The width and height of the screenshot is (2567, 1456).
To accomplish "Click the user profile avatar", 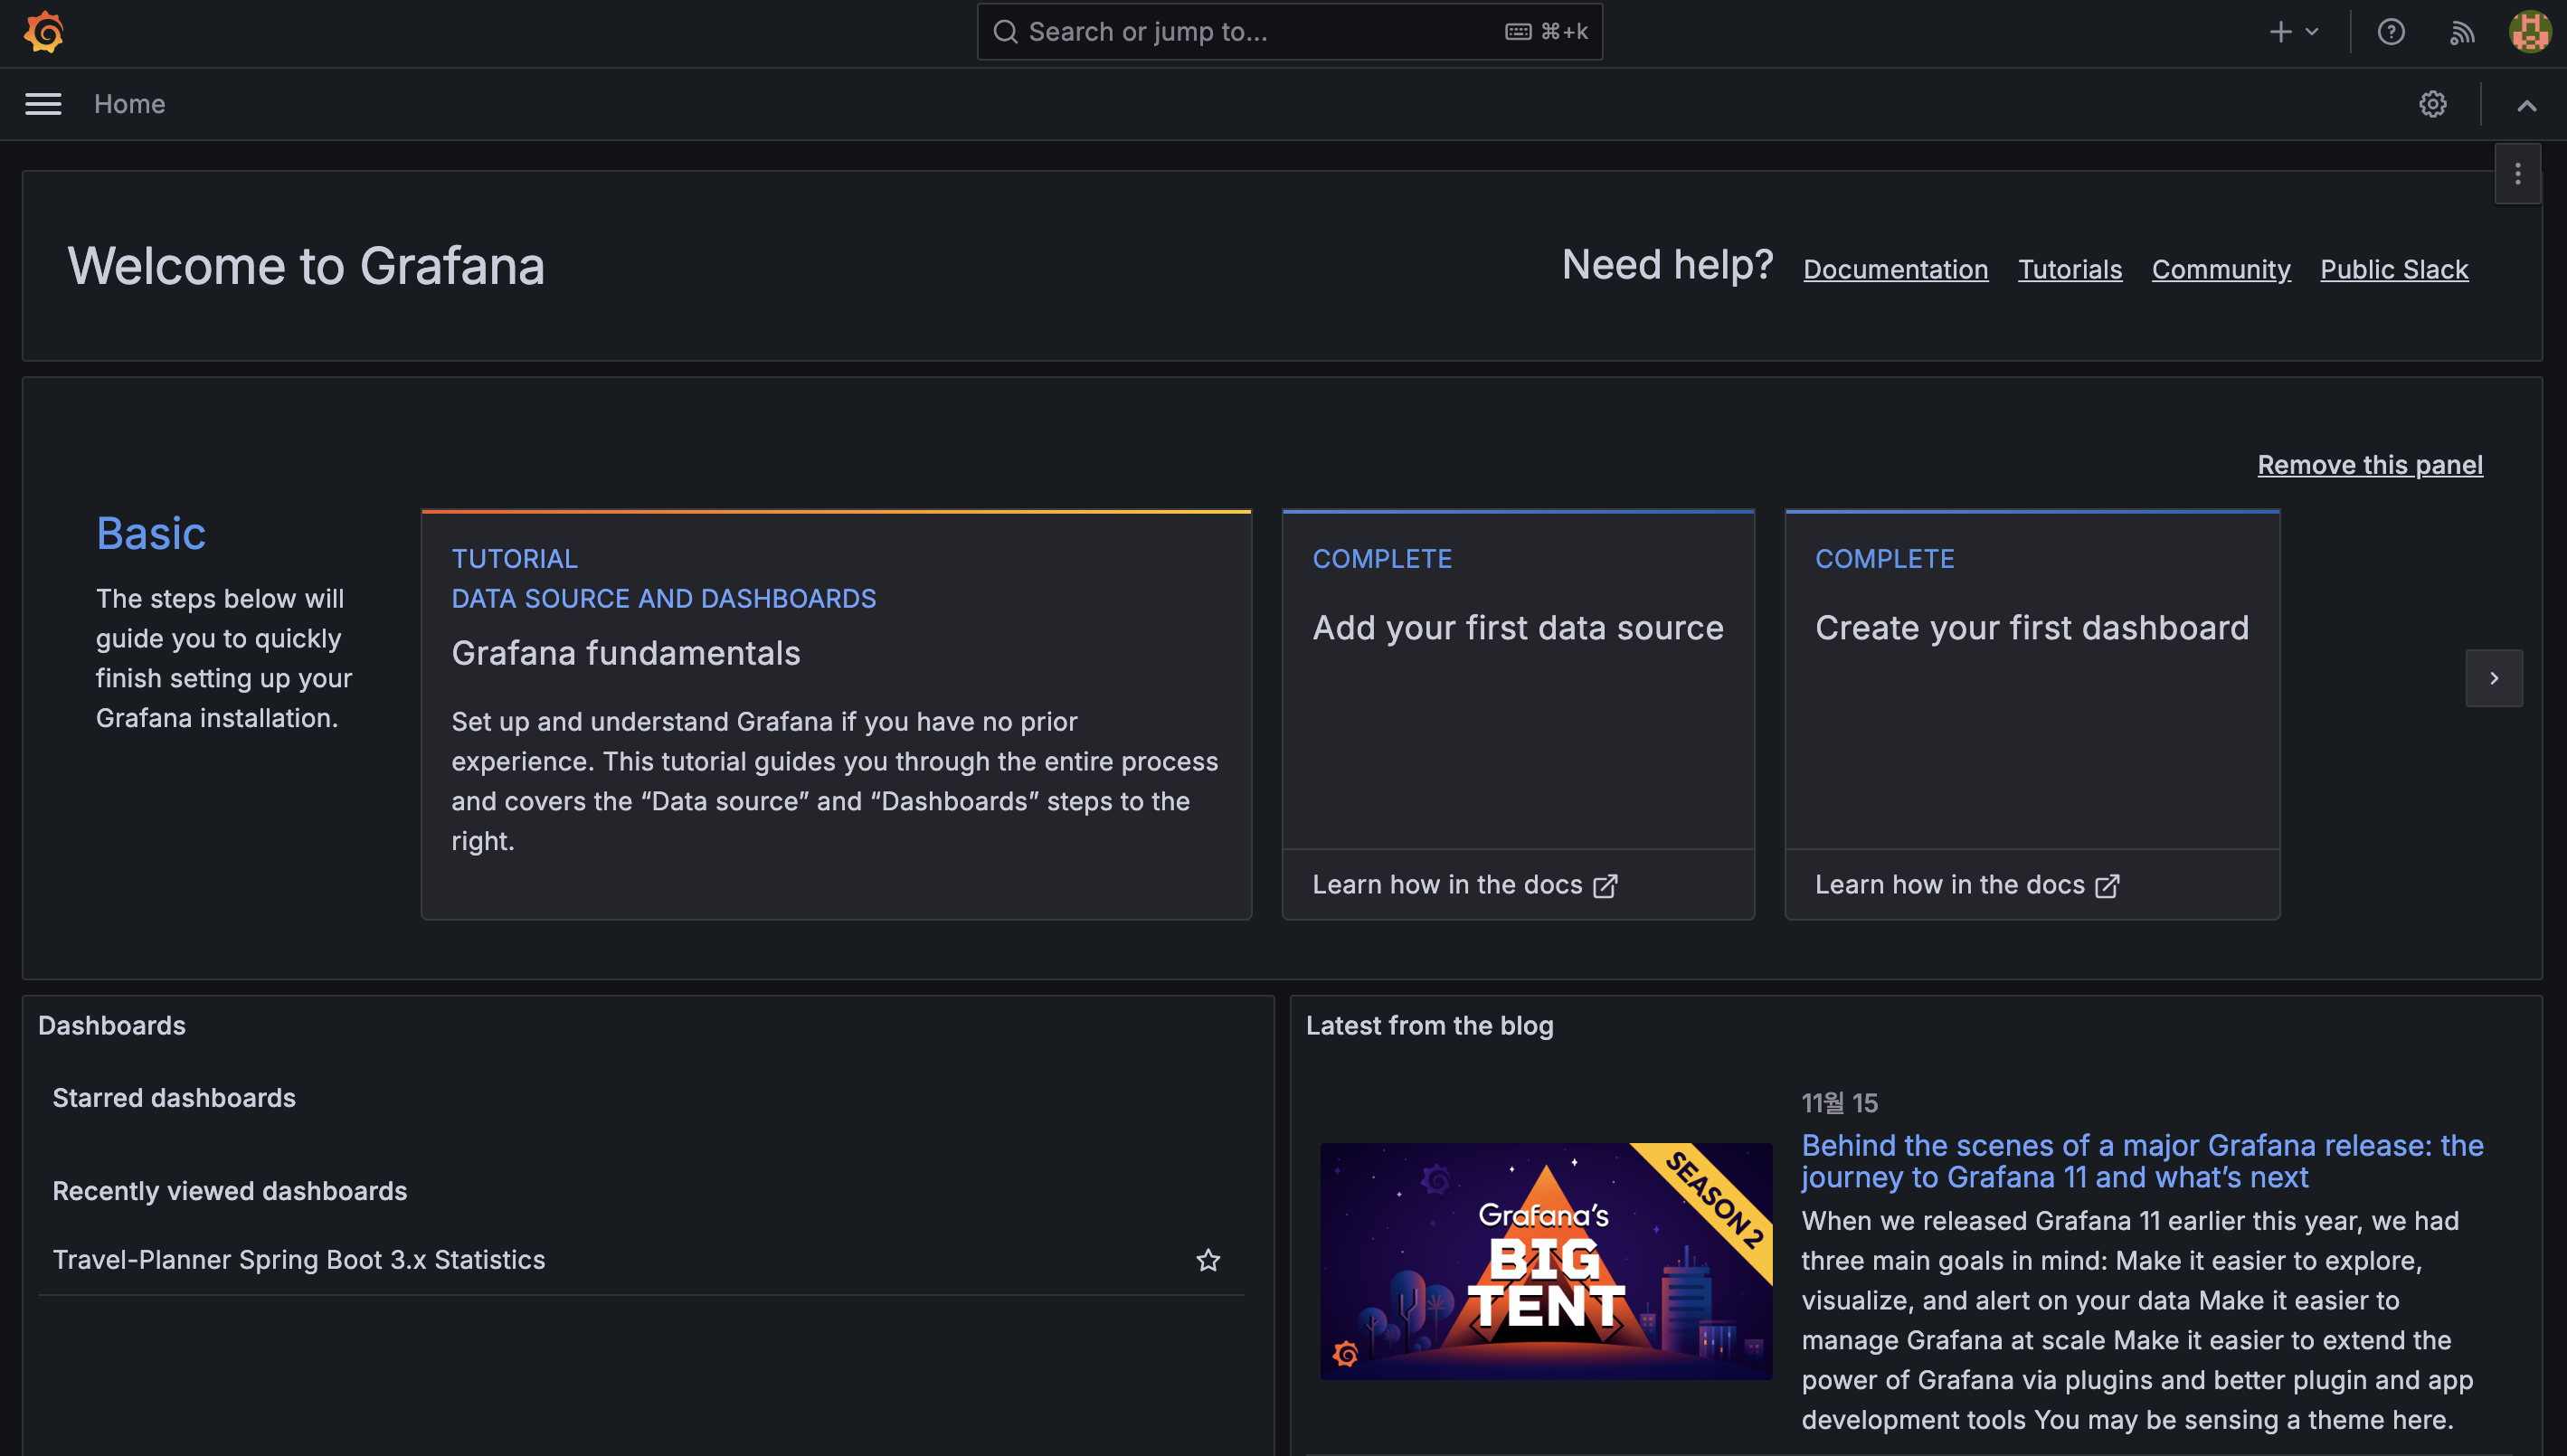I will tap(2530, 32).
